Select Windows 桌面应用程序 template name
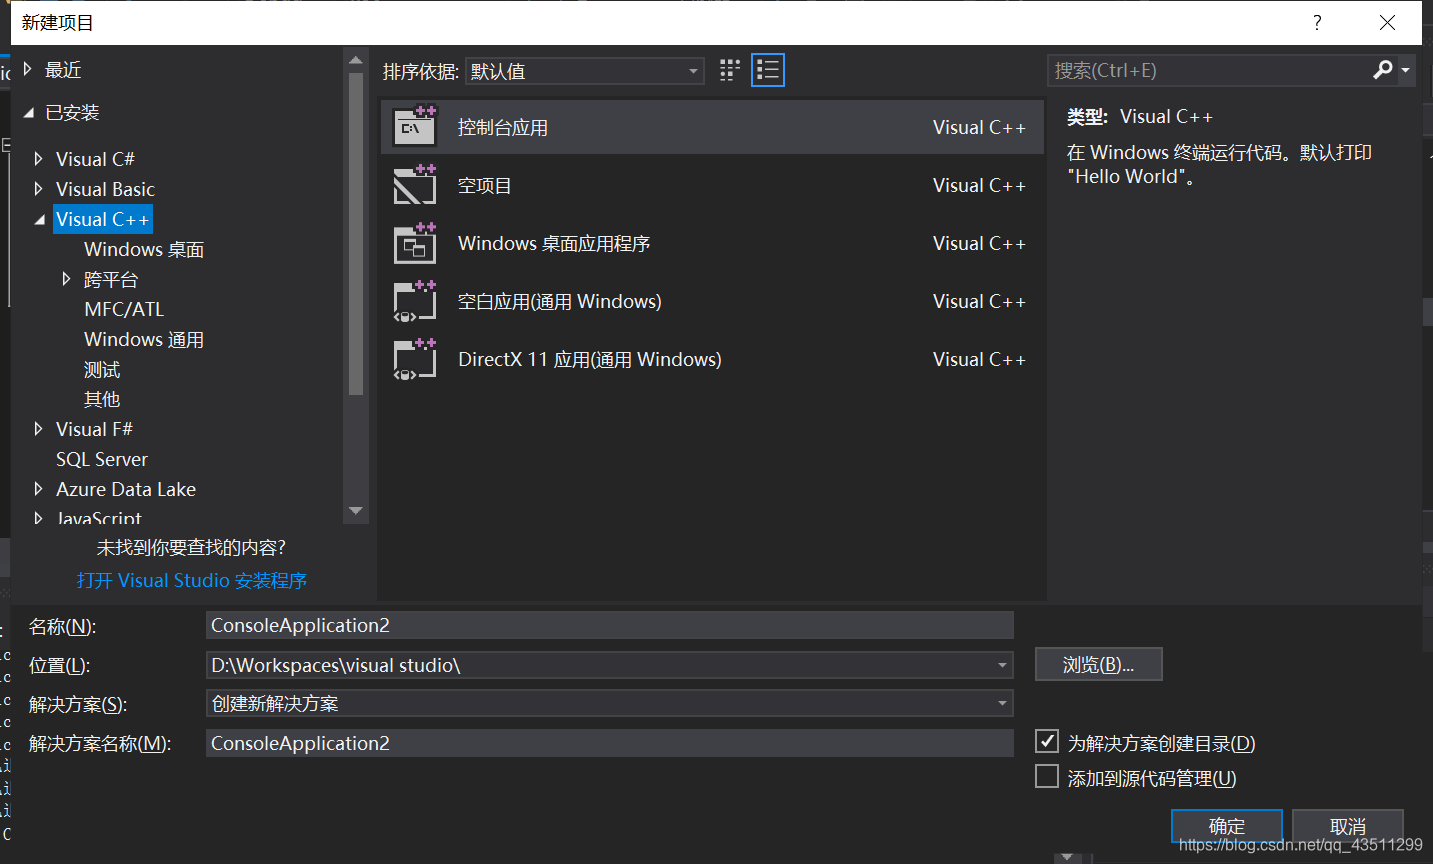The height and width of the screenshot is (864, 1433). point(554,243)
